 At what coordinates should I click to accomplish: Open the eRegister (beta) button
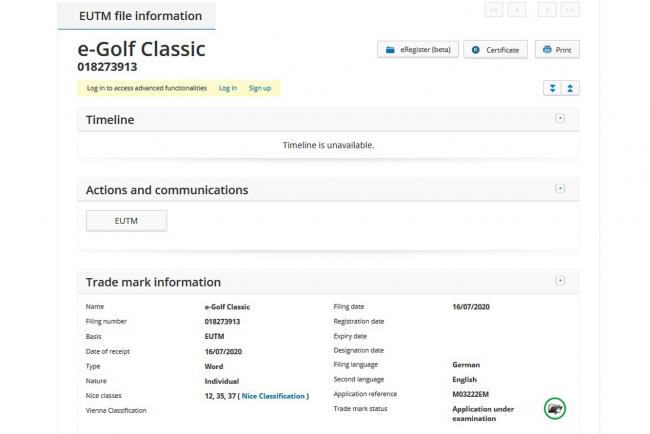click(418, 50)
